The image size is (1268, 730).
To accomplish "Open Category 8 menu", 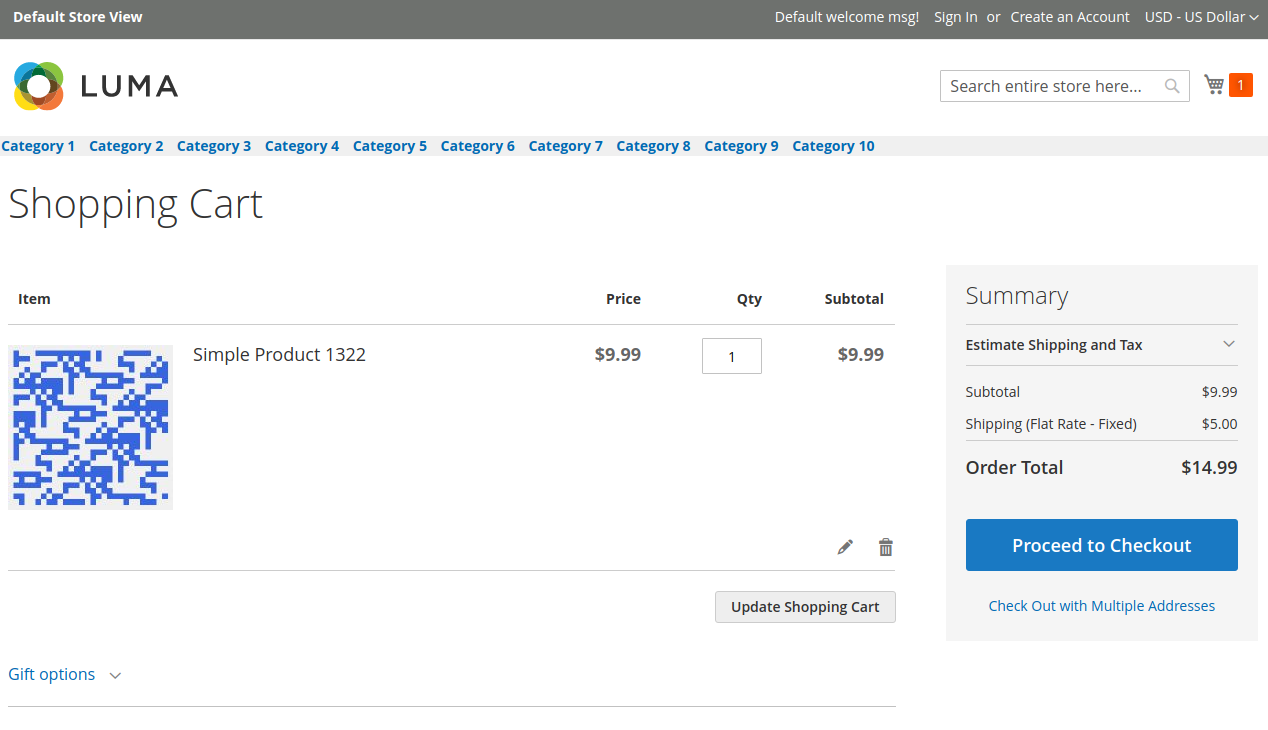I will point(653,146).
